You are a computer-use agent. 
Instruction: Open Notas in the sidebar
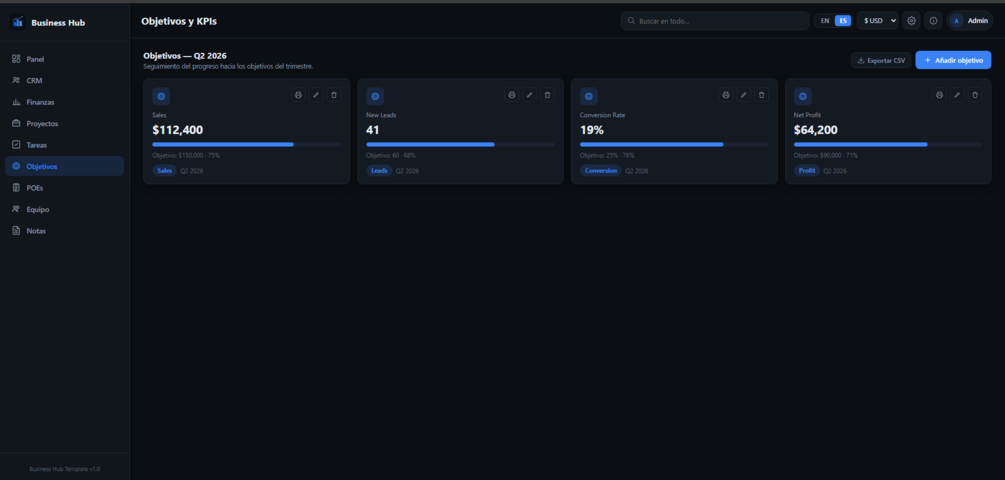click(64, 231)
